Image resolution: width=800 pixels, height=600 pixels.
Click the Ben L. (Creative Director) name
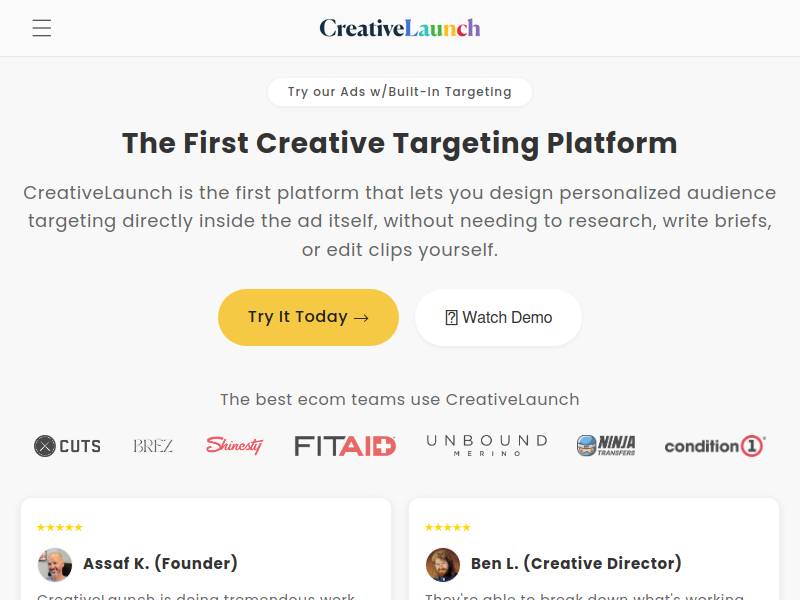pos(576,563)
